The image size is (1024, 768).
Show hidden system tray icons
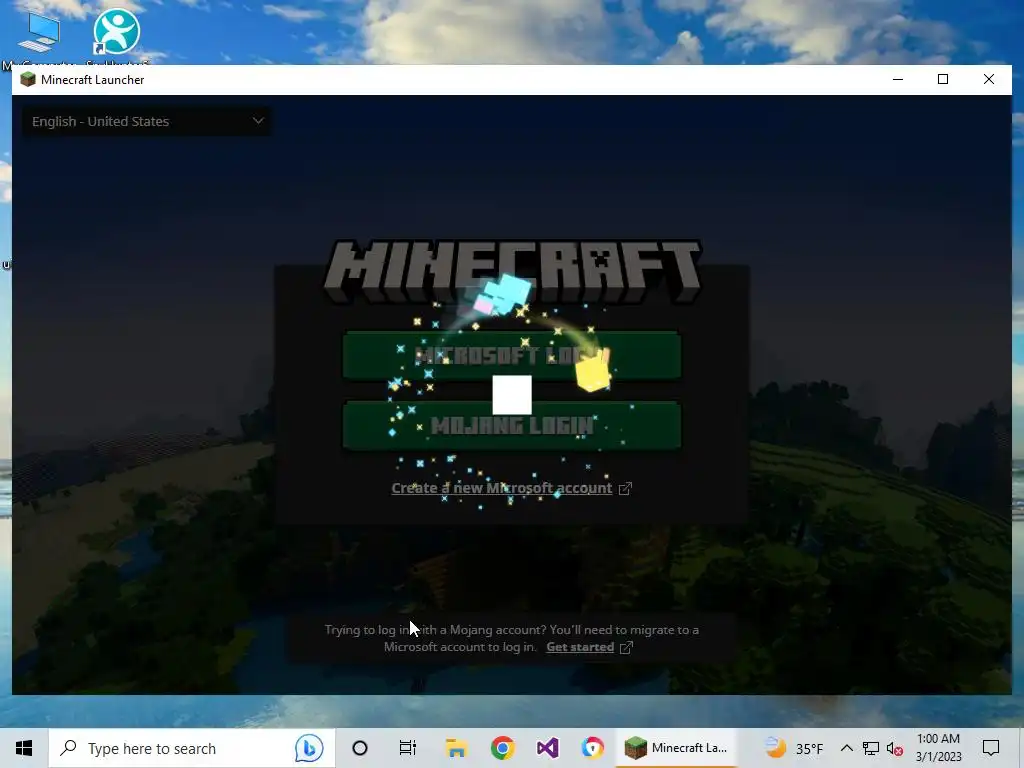click(846, 748)
